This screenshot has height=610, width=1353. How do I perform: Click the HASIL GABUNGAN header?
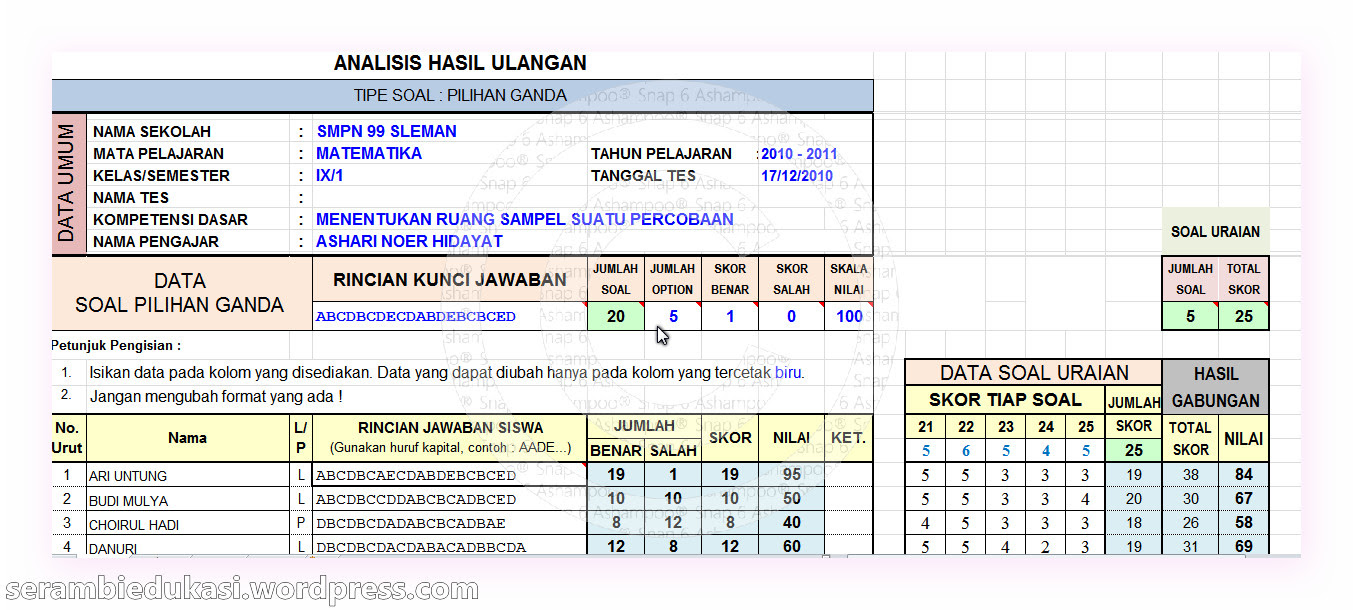1216,387
